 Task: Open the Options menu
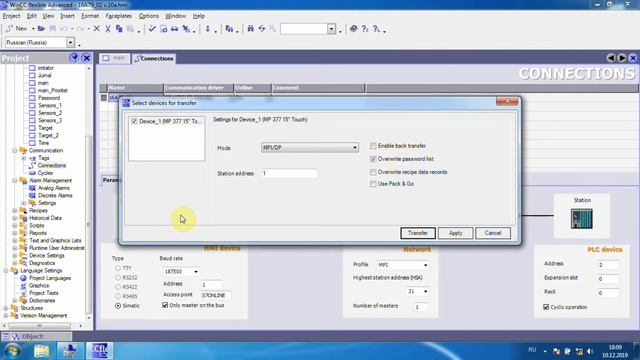point(149,16)
